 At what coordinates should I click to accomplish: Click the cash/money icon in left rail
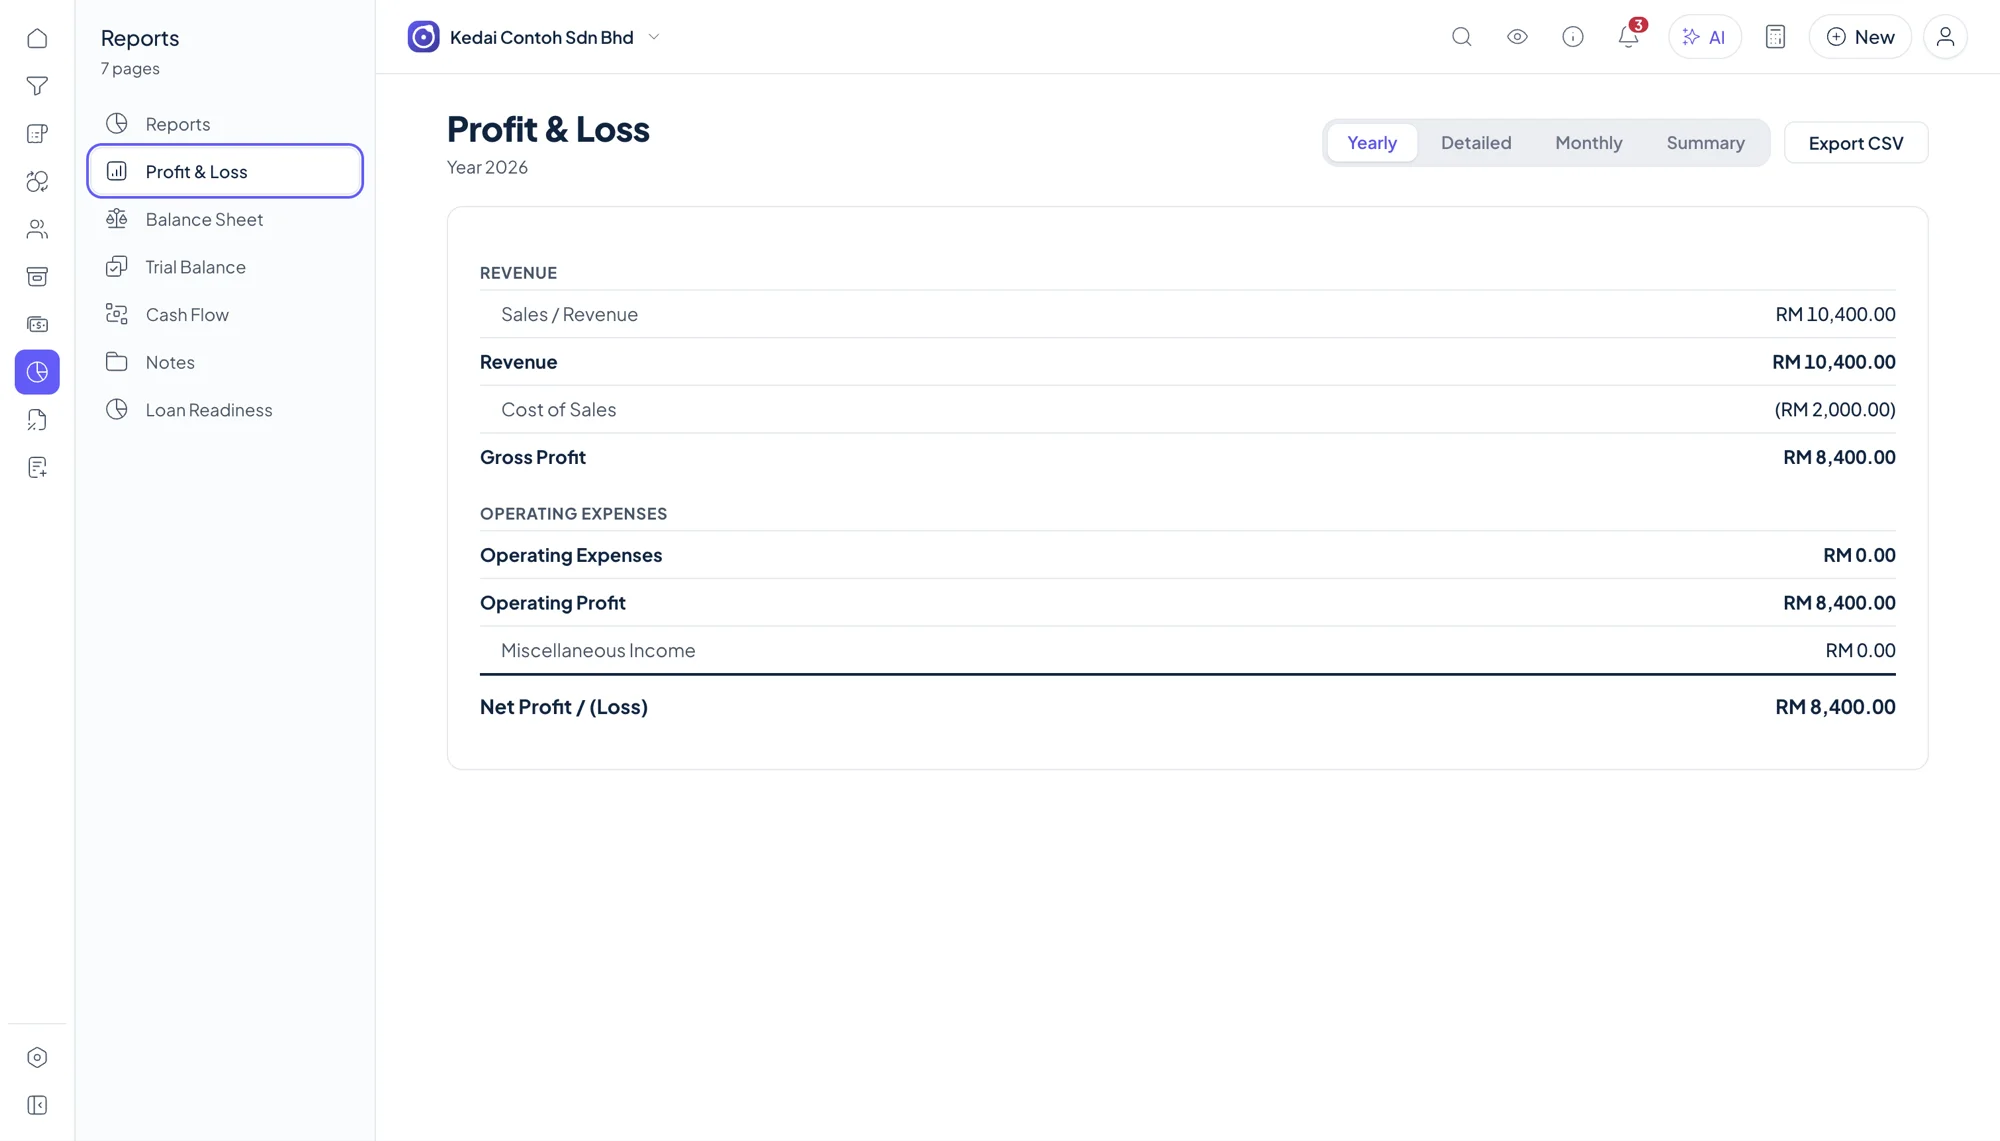(x=37, y=324)
